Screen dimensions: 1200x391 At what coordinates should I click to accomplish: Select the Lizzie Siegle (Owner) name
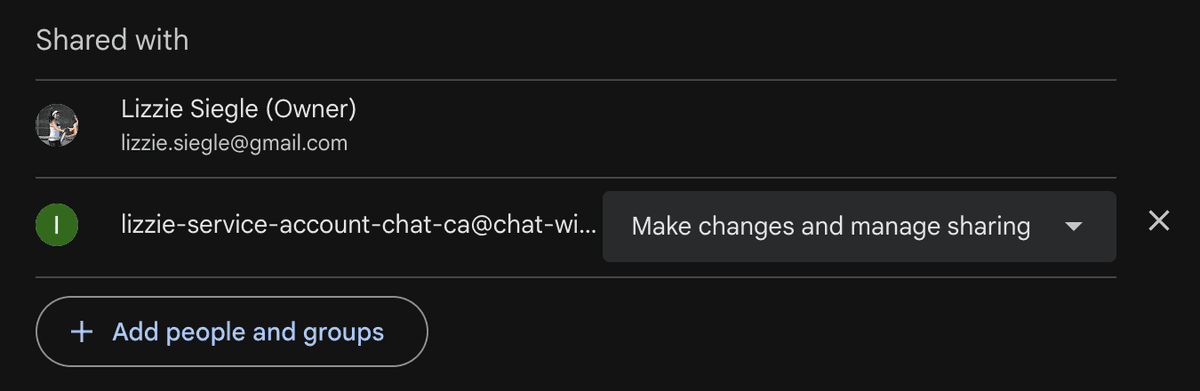pyautogui.click(x=239, y=108)
